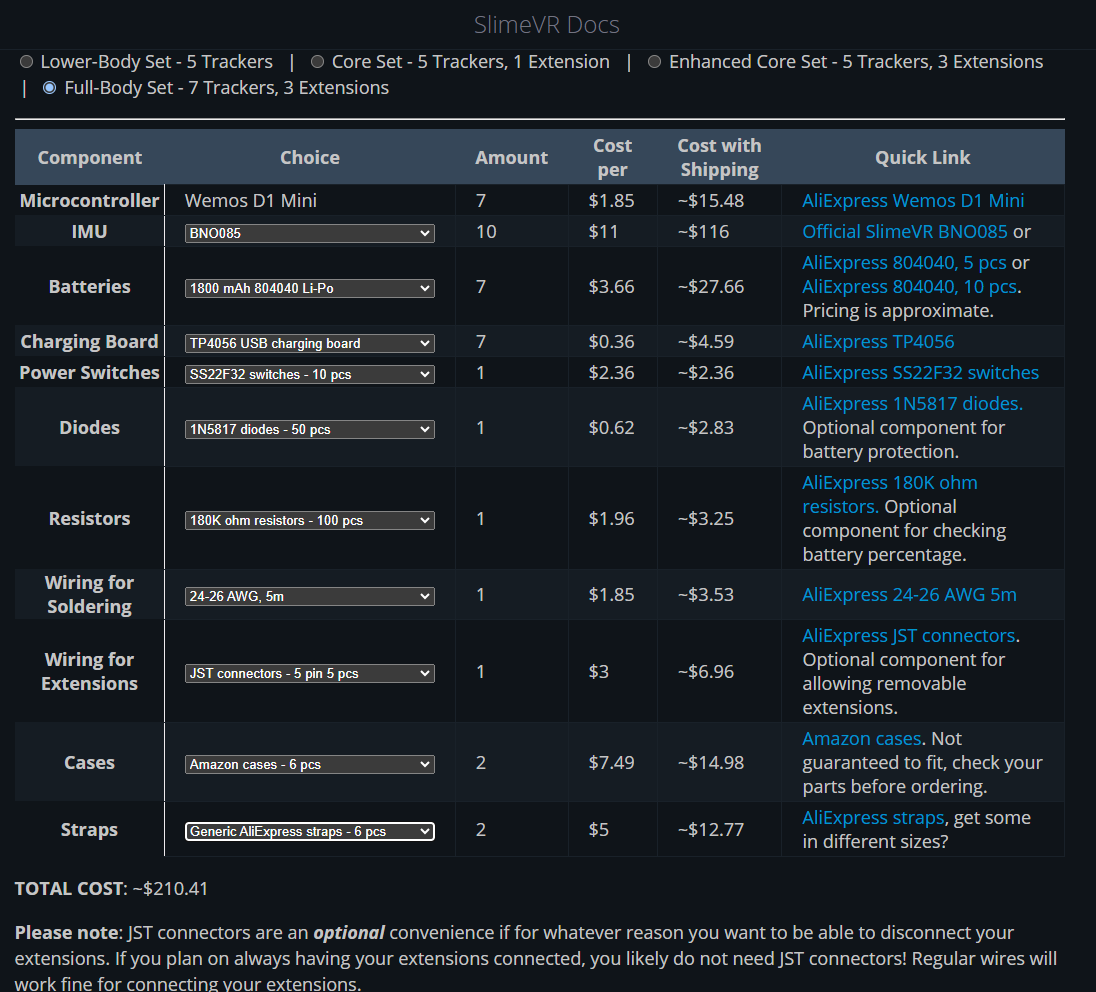Open AliExpress Wemos D1 Mini link
1096x992 pixels.
913,201
